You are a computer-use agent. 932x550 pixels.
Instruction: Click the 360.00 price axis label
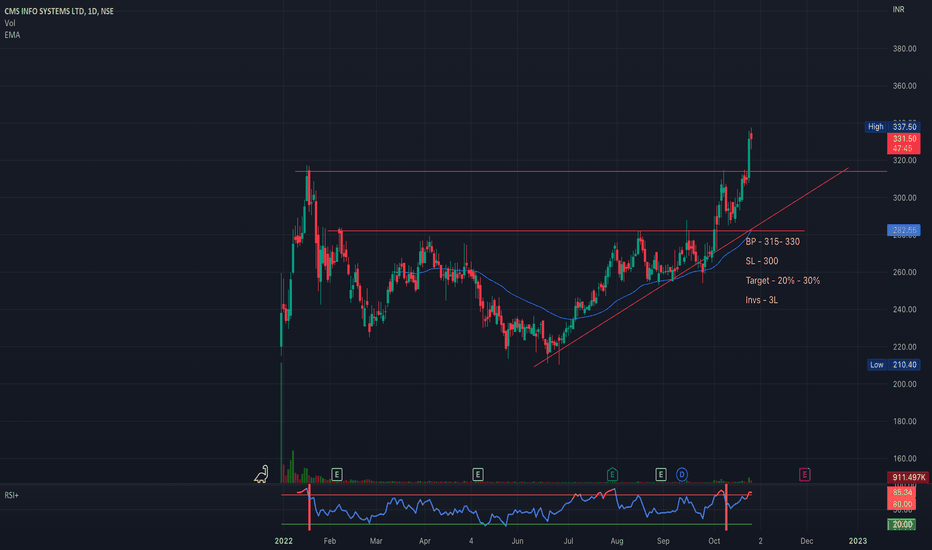[x=904, y=86]
